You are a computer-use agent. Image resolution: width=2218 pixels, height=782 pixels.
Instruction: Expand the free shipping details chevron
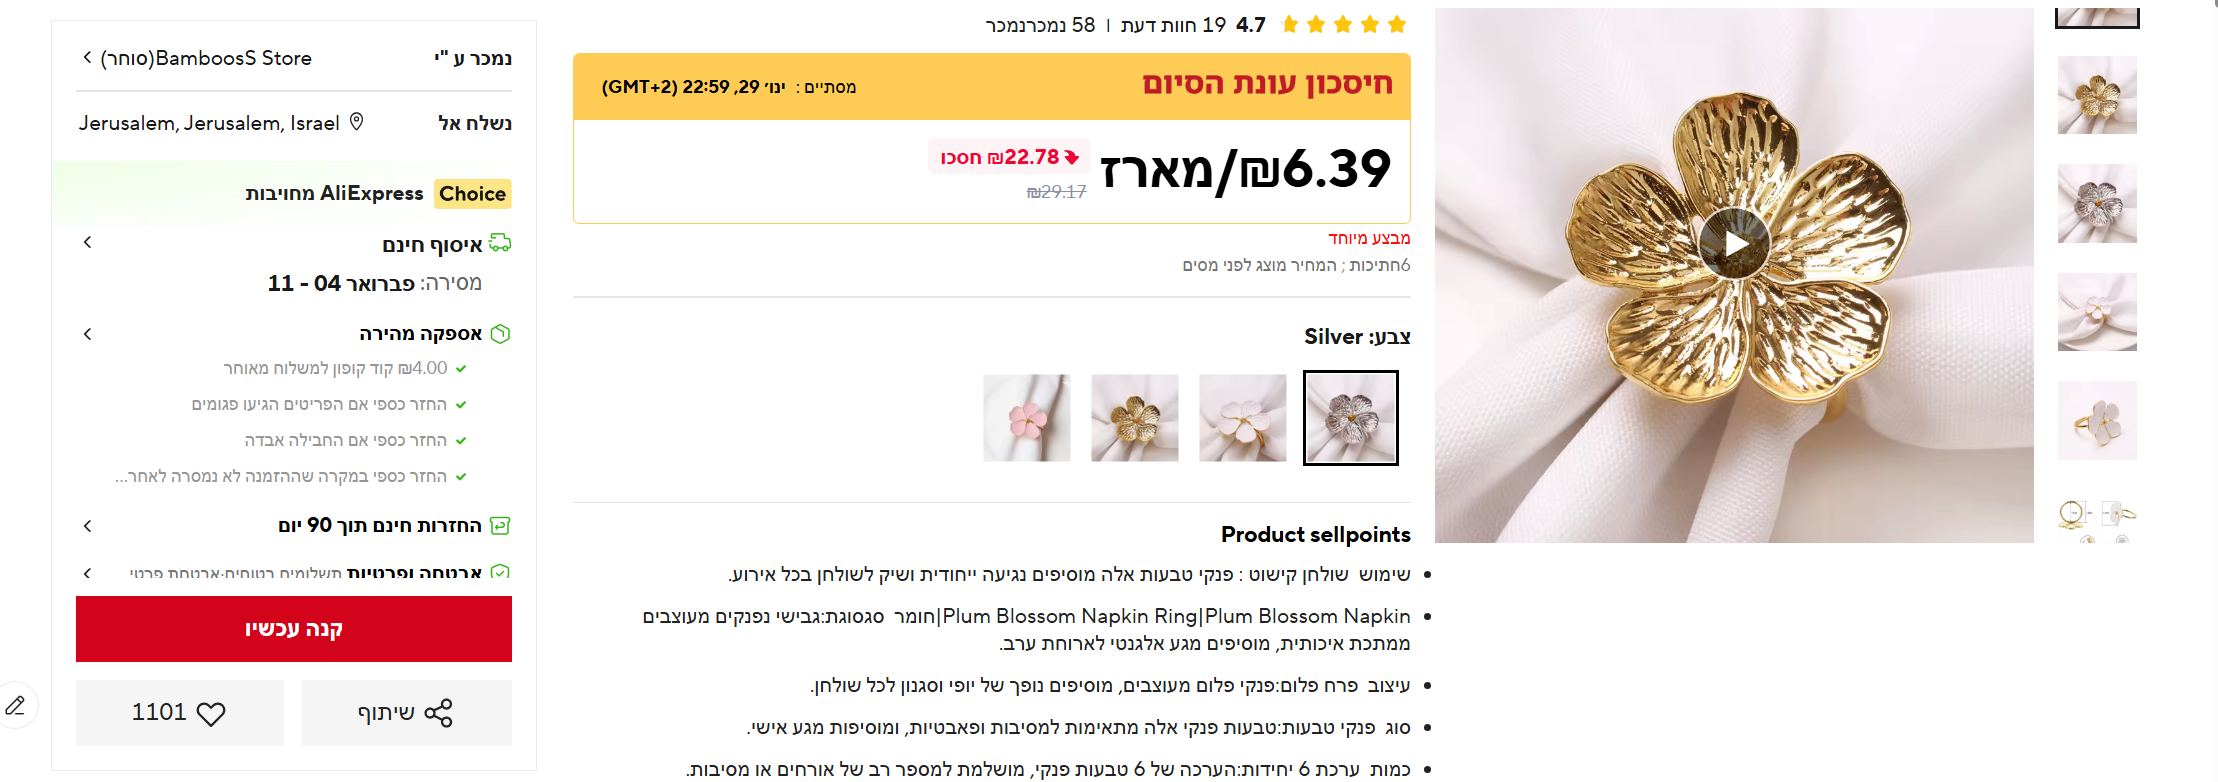[x=88, y=242]
